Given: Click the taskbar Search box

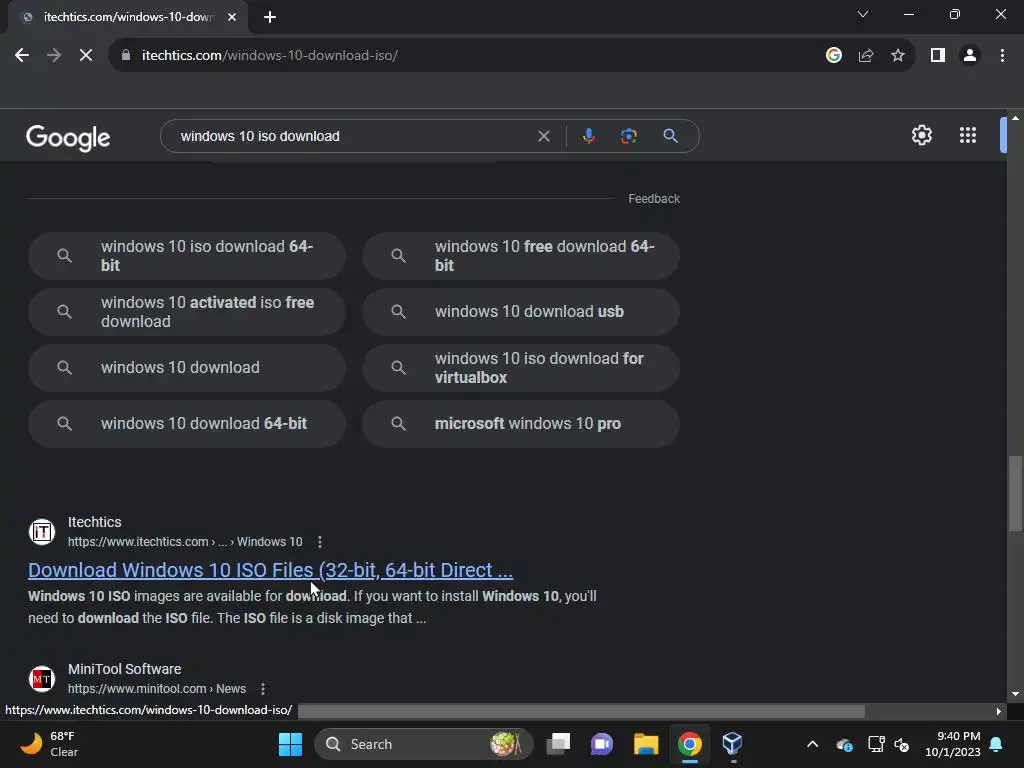Looking at the screenshot, I should pyautogui.click(x=424, y=744).
